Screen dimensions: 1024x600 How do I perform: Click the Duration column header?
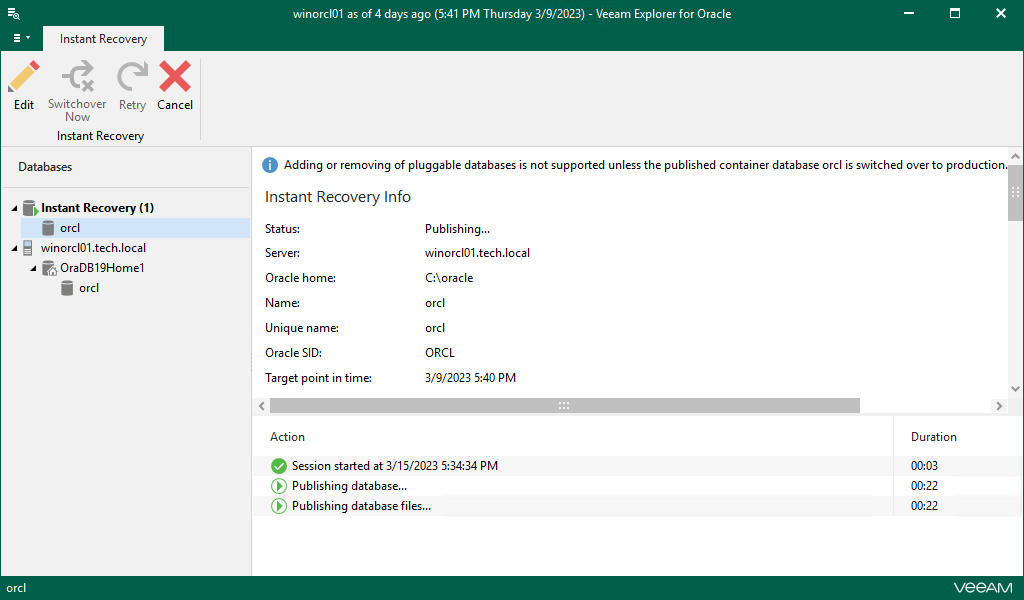934,437
